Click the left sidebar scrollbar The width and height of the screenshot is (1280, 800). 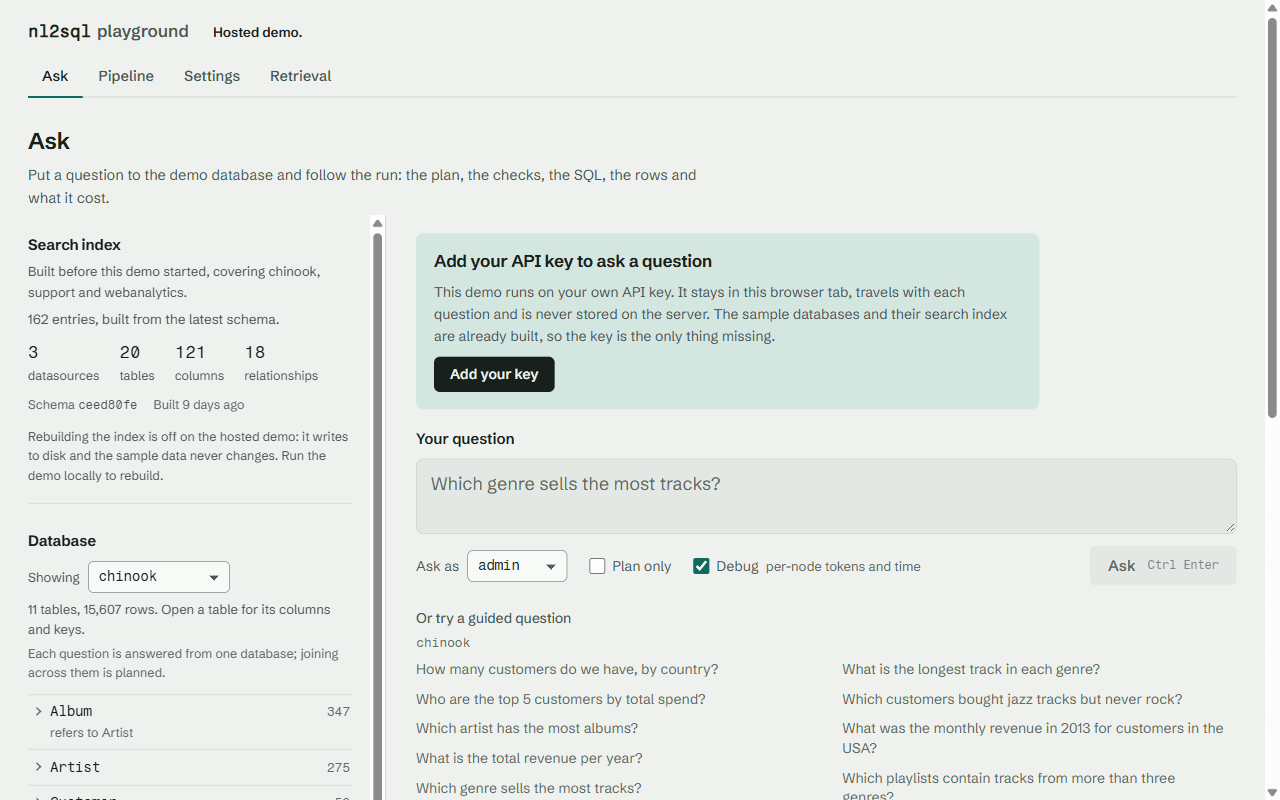click(377, 515)
